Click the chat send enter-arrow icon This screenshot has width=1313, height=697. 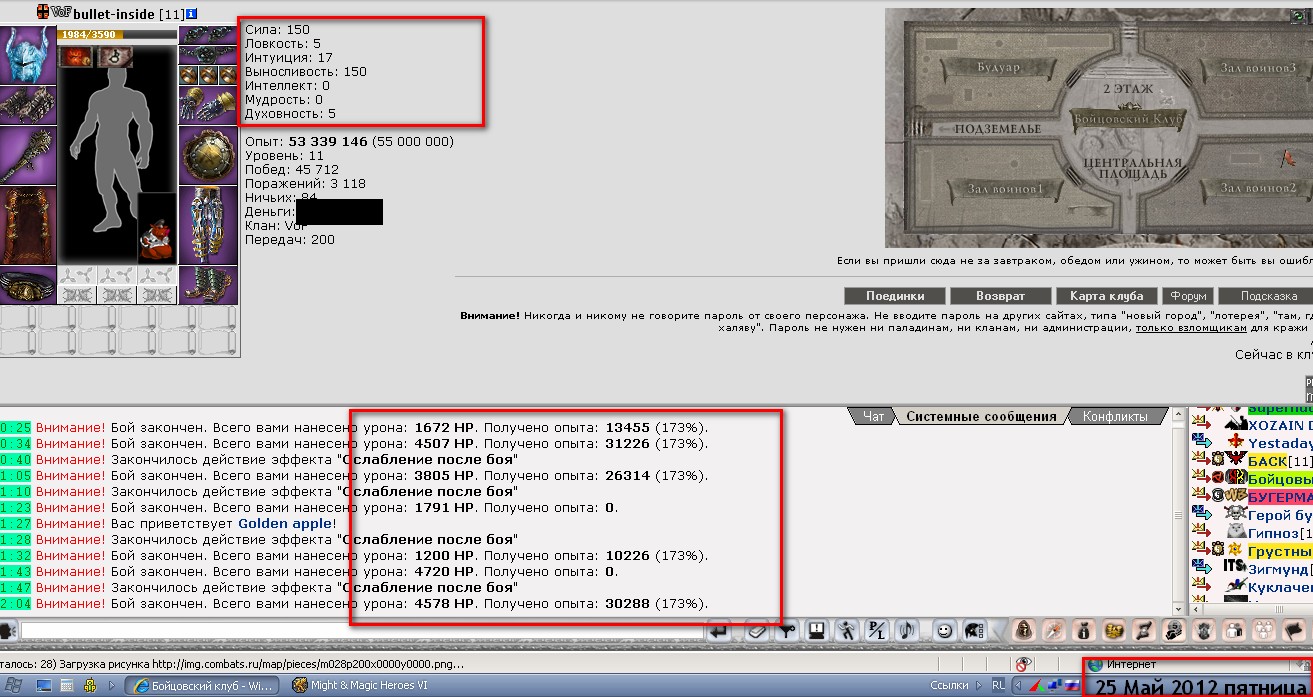(718, 630)
